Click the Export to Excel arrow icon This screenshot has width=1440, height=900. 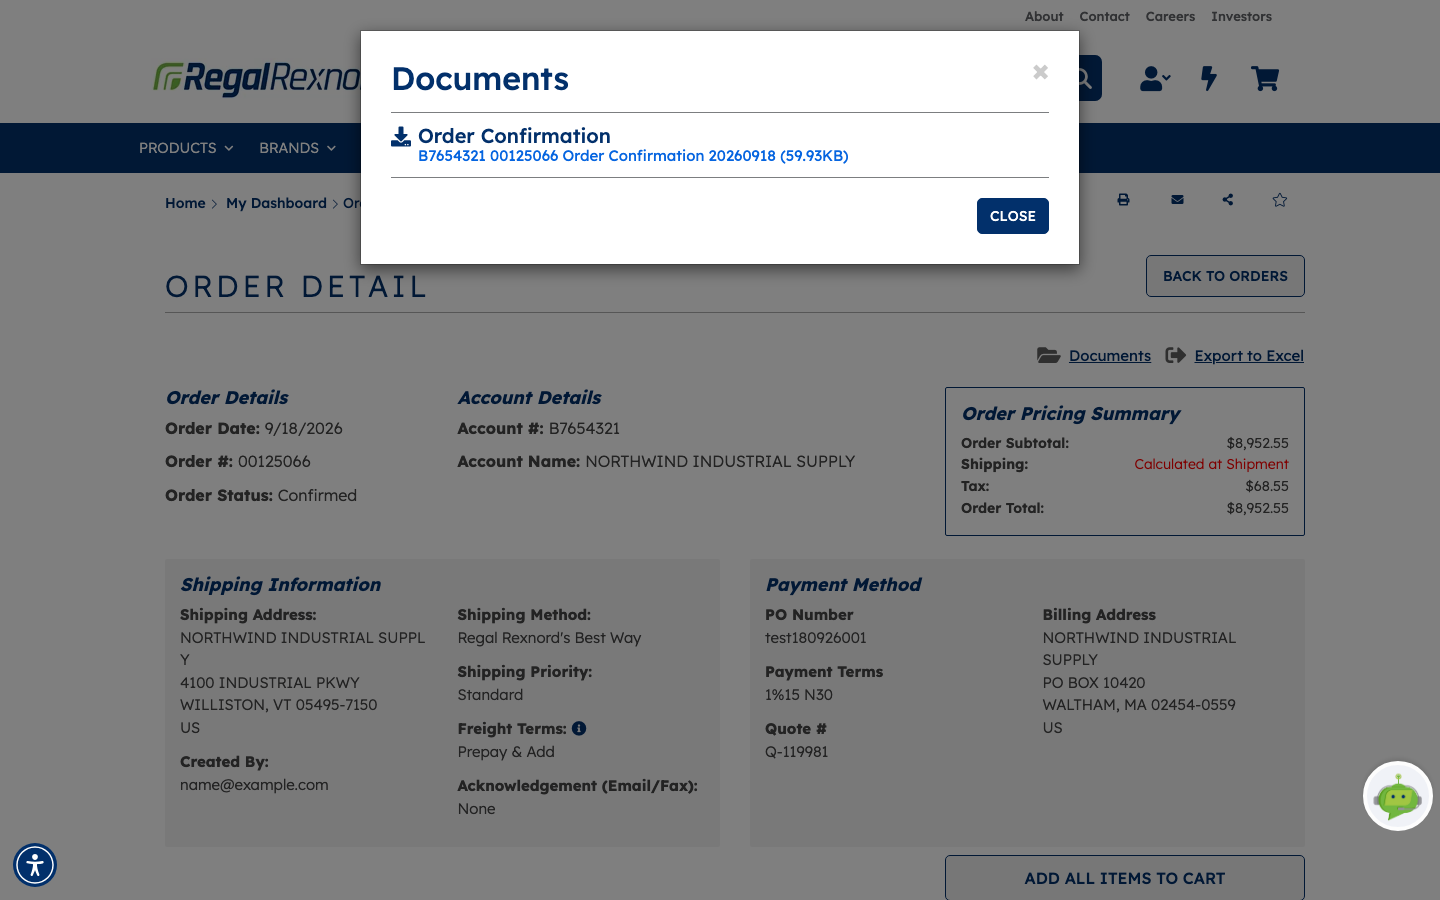[1176, 355]
